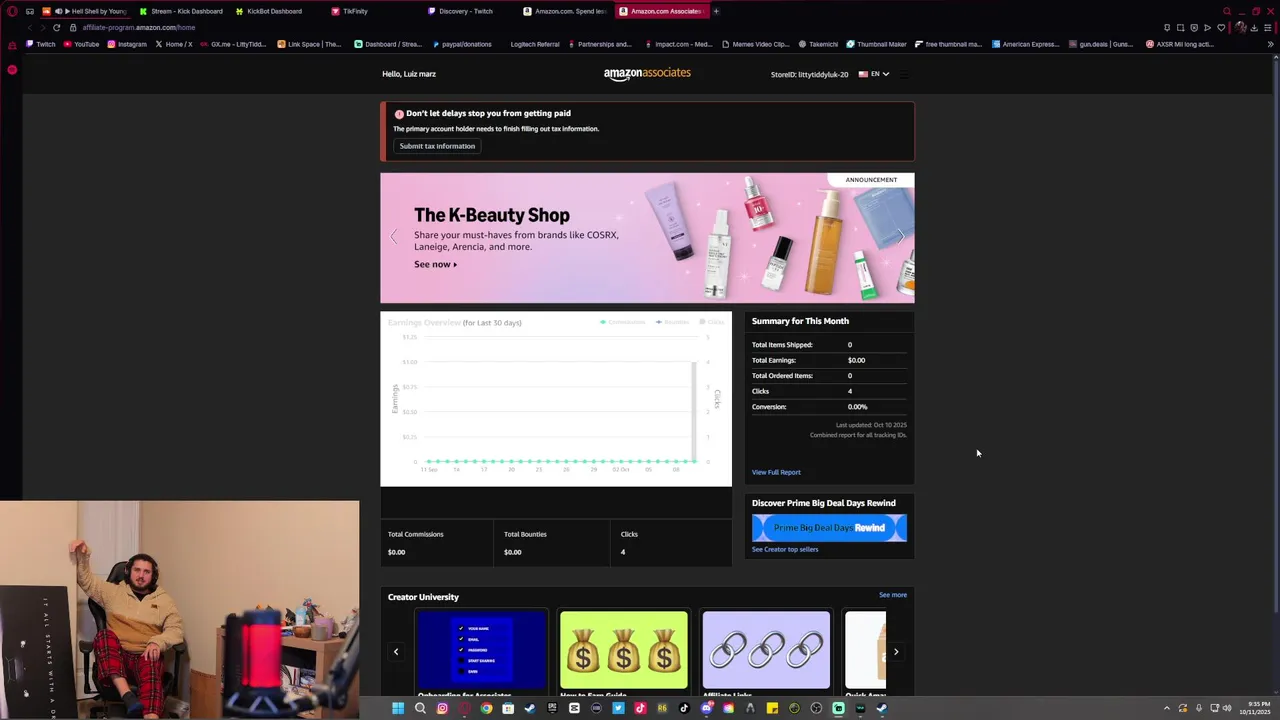This screenshot has width=1280, height=720.
Task: Launch Instagram from the taskbar
Action: [442, 708]
